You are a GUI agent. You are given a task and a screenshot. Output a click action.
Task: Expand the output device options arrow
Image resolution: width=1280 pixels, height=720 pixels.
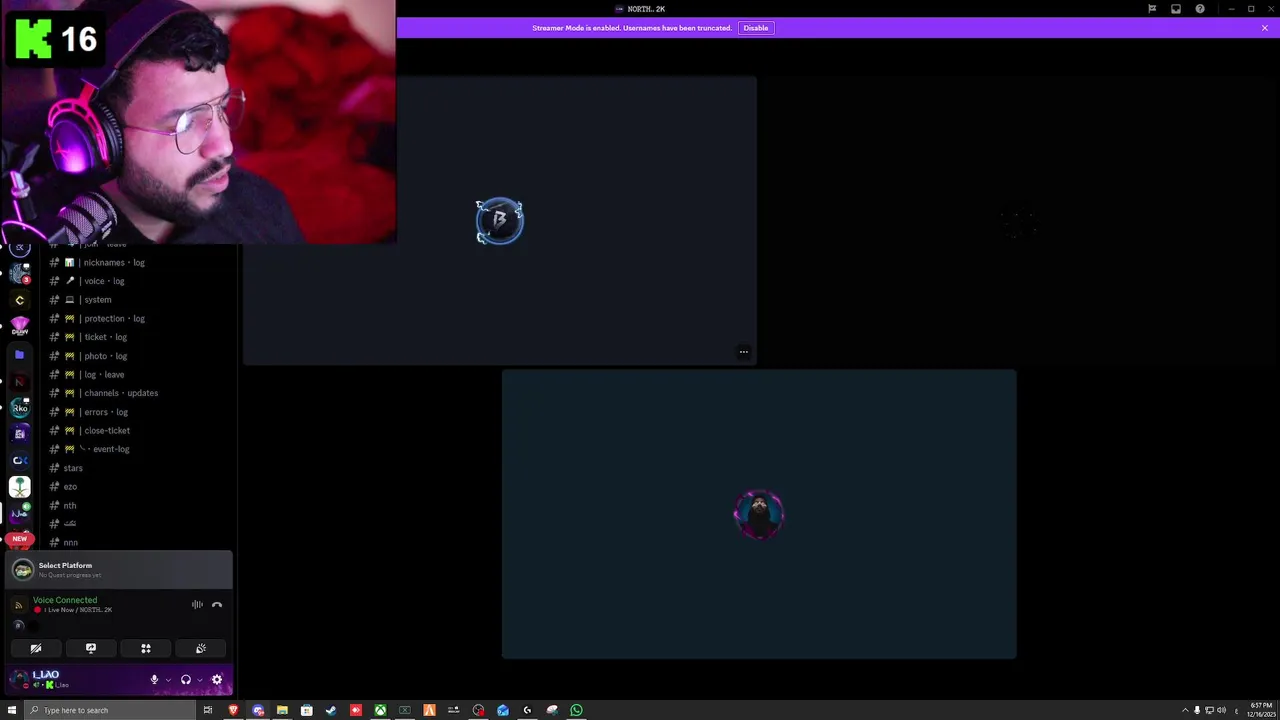(199, 680)
